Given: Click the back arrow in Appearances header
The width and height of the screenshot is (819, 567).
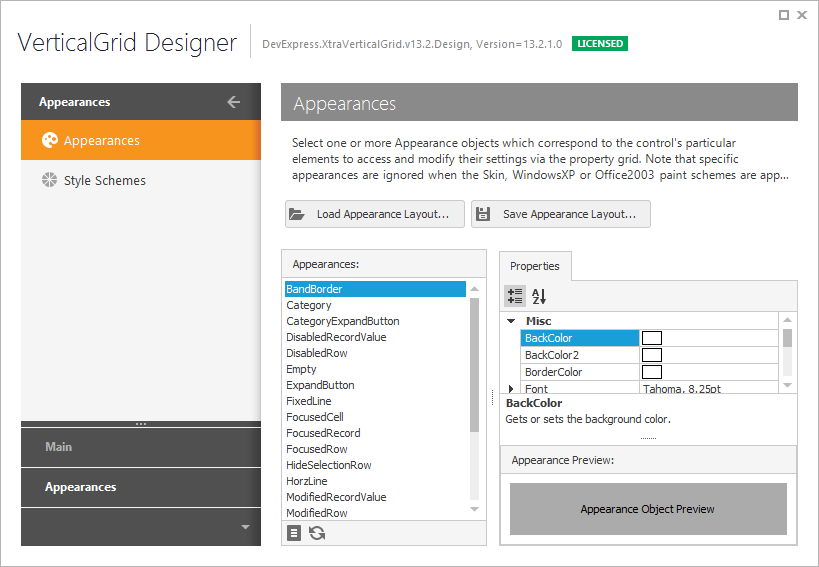Looking at the screenshot, I should tap(233, 102).
